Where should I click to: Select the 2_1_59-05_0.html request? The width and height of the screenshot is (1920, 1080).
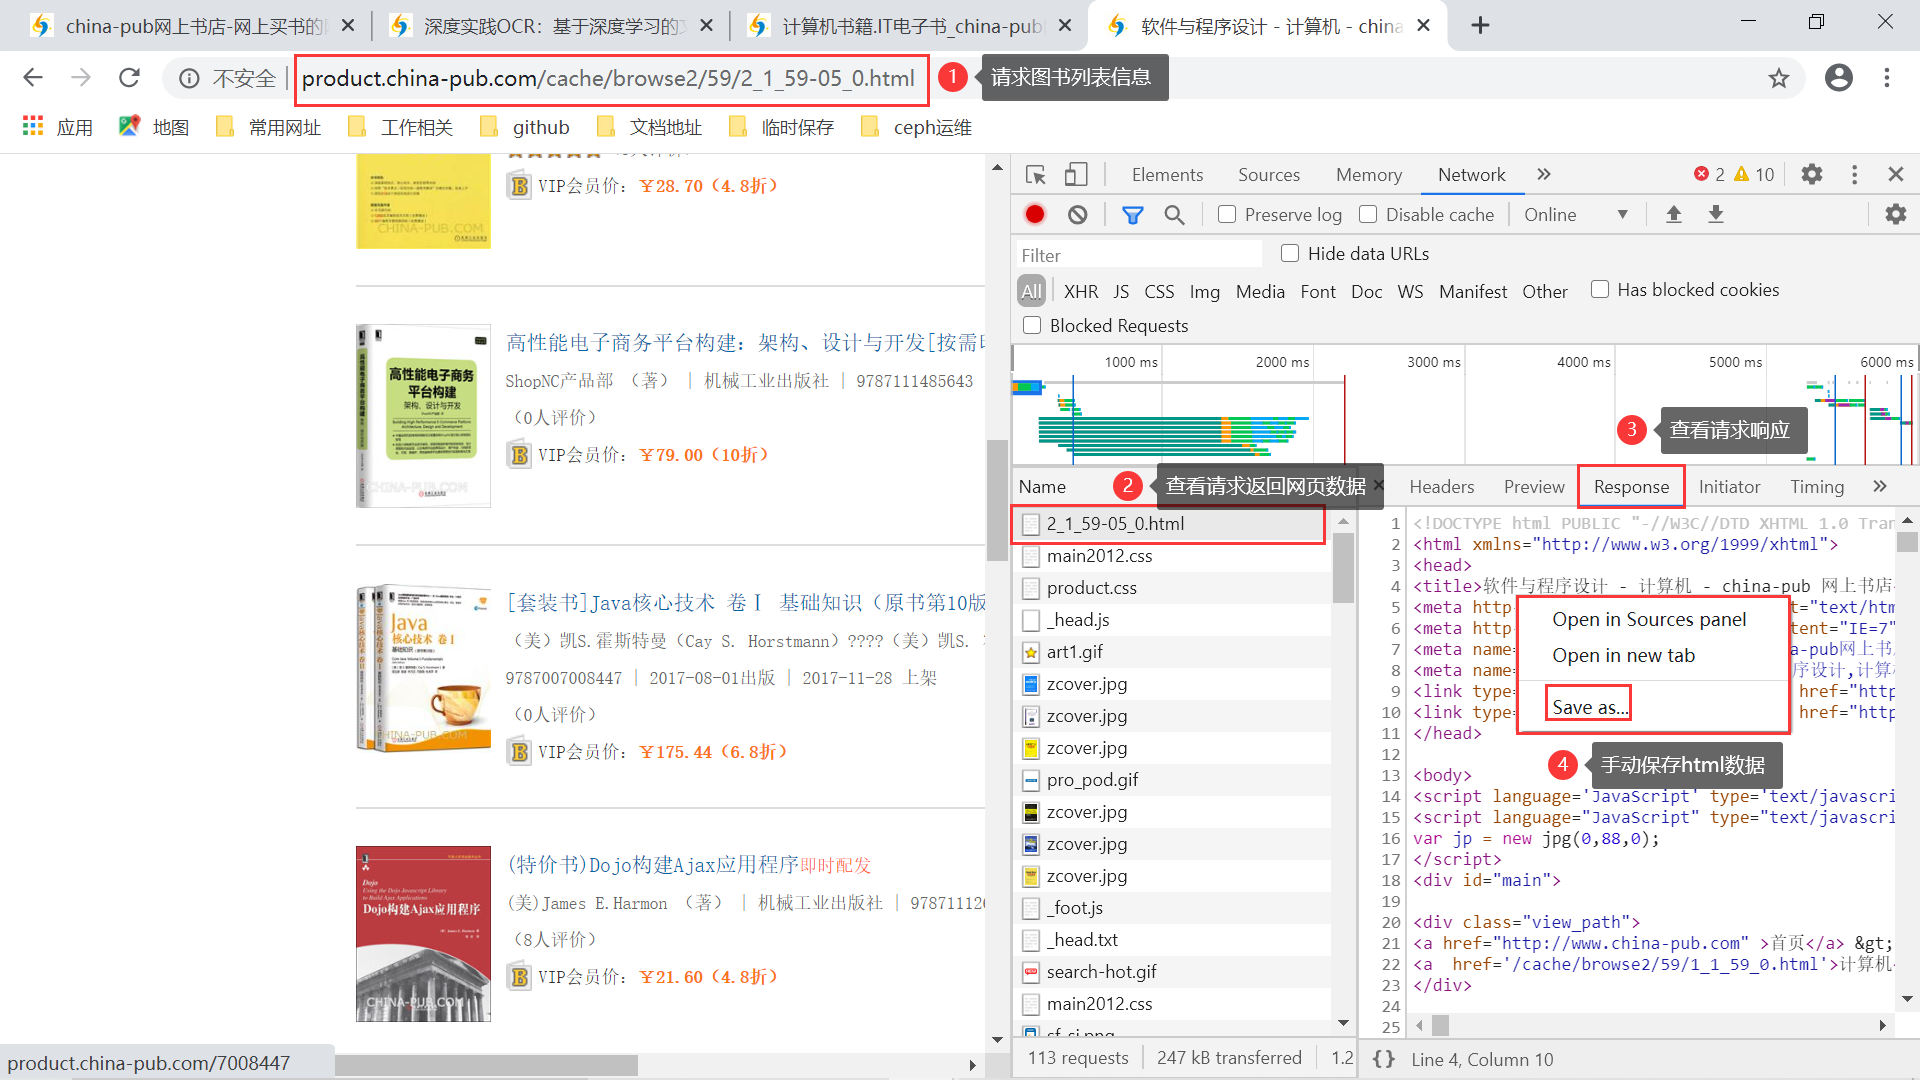click(x=1170, y=524)
